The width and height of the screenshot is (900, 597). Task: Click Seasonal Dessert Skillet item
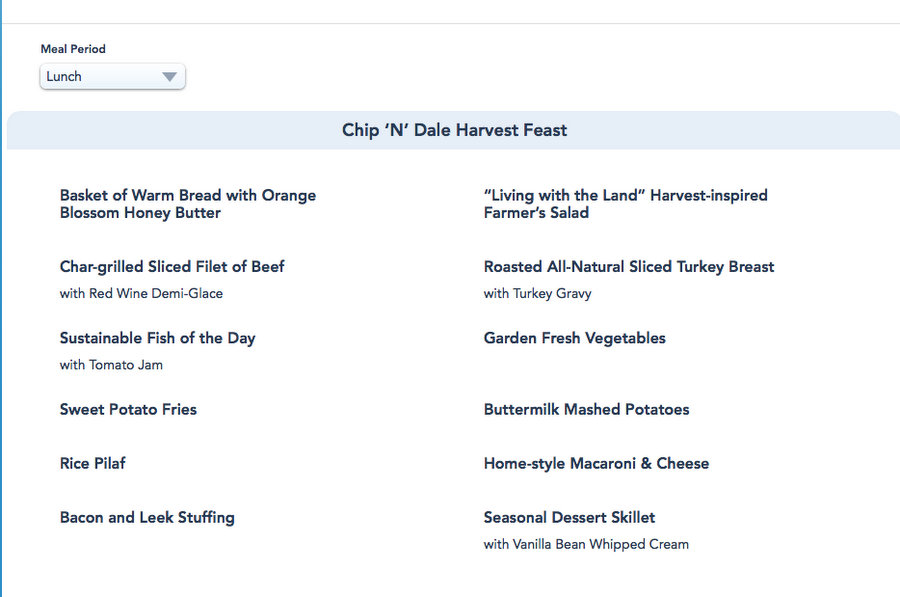[x=569, y=517]
